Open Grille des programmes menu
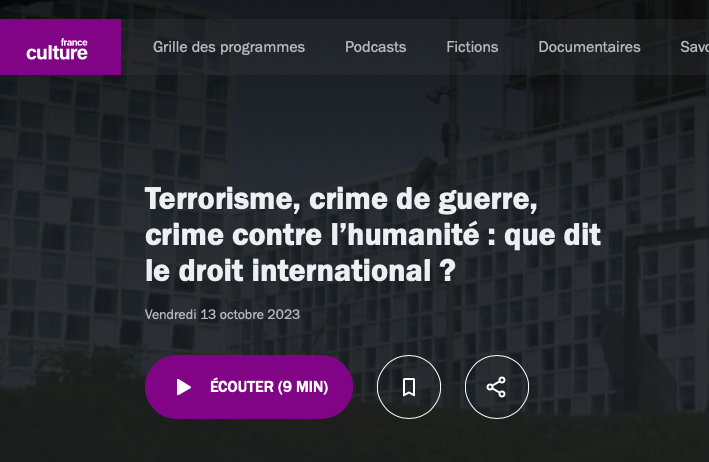This screenshot has height=462, width=709. (x=229, y=47)
